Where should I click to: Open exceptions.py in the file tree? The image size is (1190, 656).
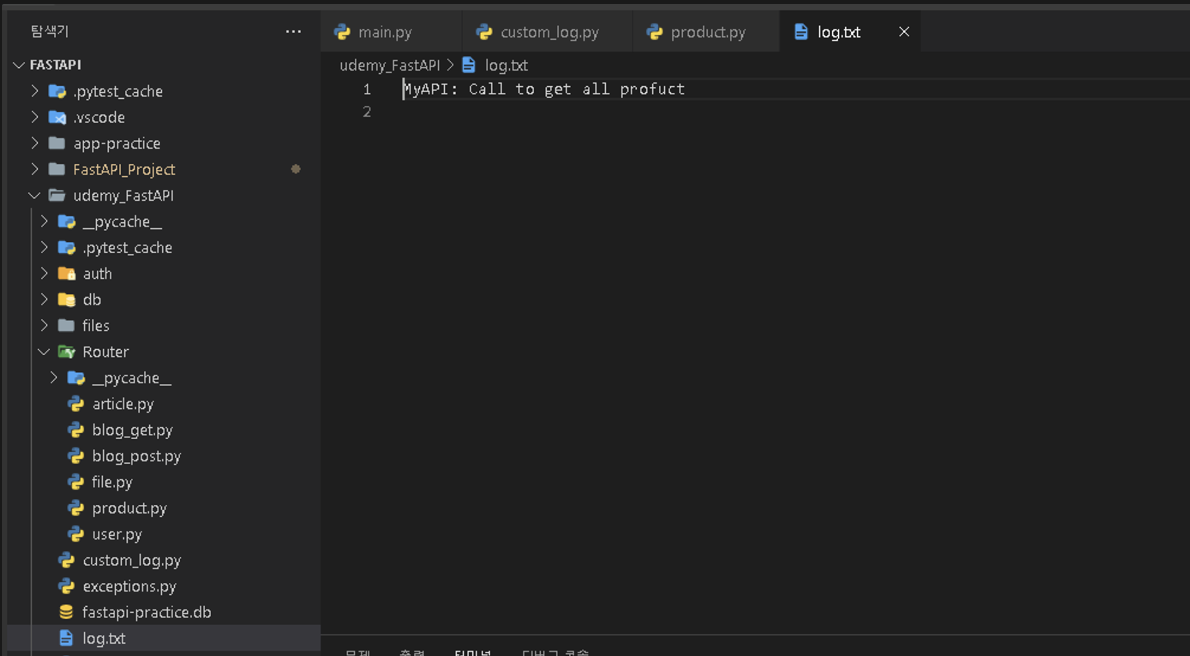129,586
